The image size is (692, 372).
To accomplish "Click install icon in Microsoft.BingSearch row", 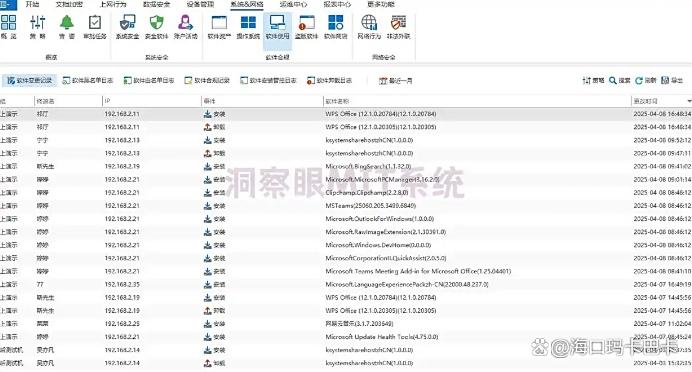I will tap(207, 166).
